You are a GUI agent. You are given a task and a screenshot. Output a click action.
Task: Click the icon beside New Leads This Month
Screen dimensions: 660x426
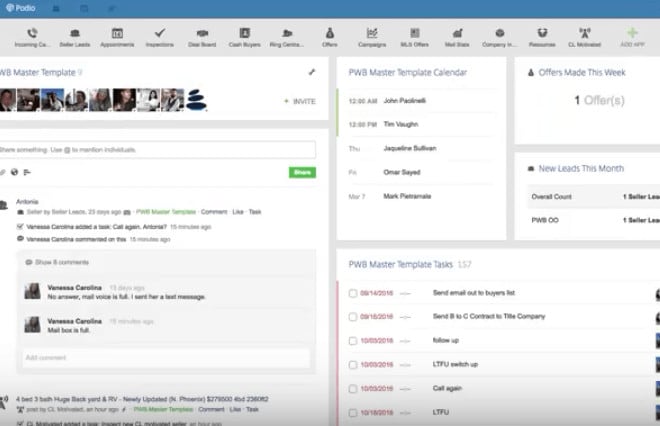coord(531,169)
